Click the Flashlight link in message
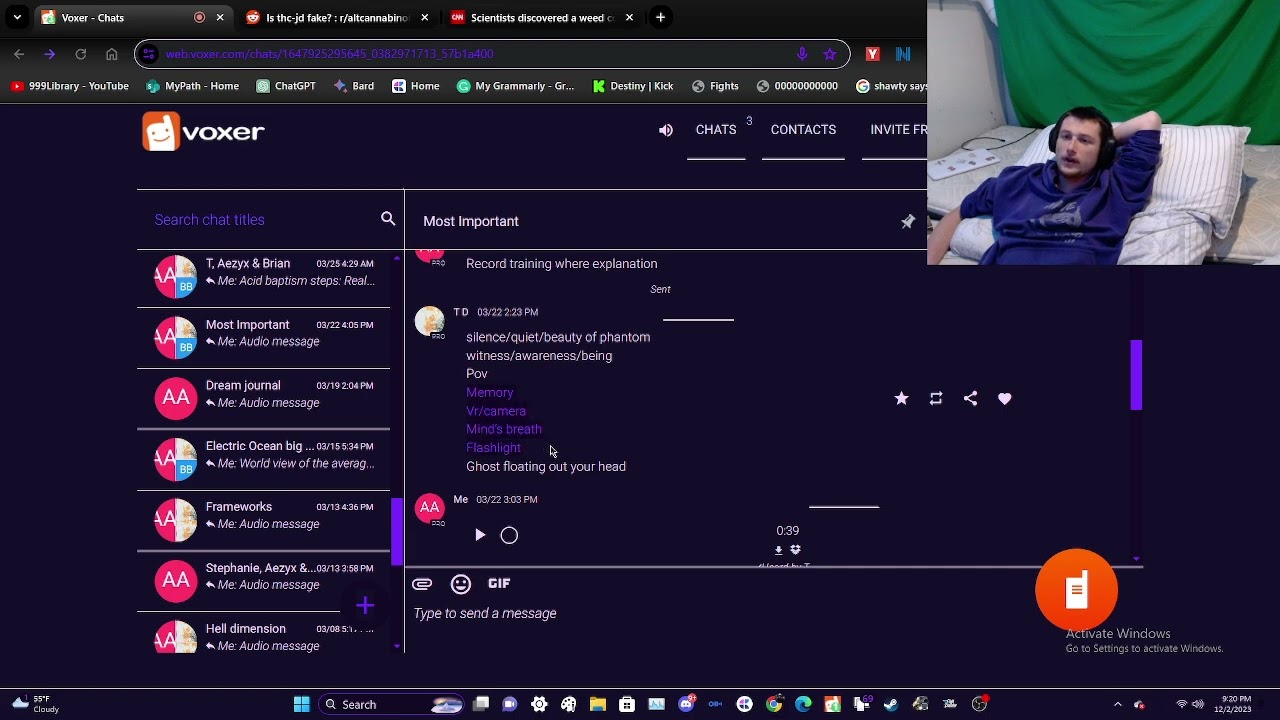Viewport: 1280px width, 720px height. click(493, 448)
